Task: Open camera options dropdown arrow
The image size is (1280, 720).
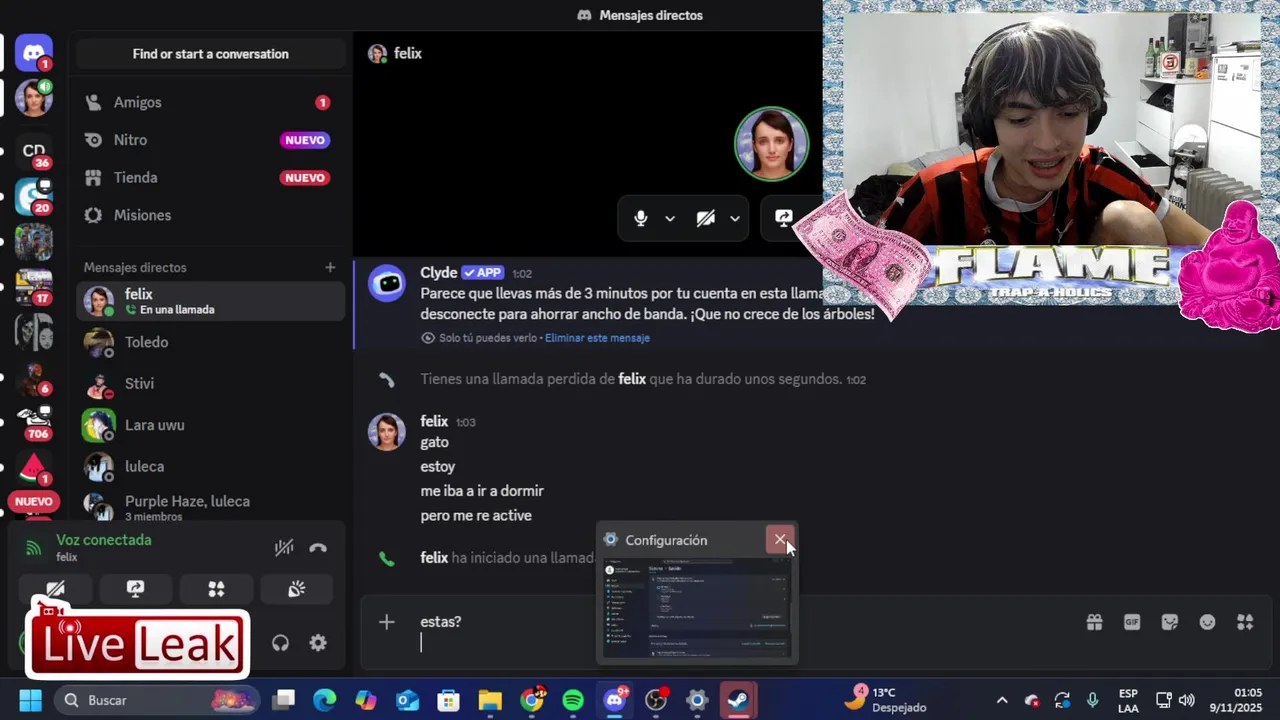Action: point(735,219)
